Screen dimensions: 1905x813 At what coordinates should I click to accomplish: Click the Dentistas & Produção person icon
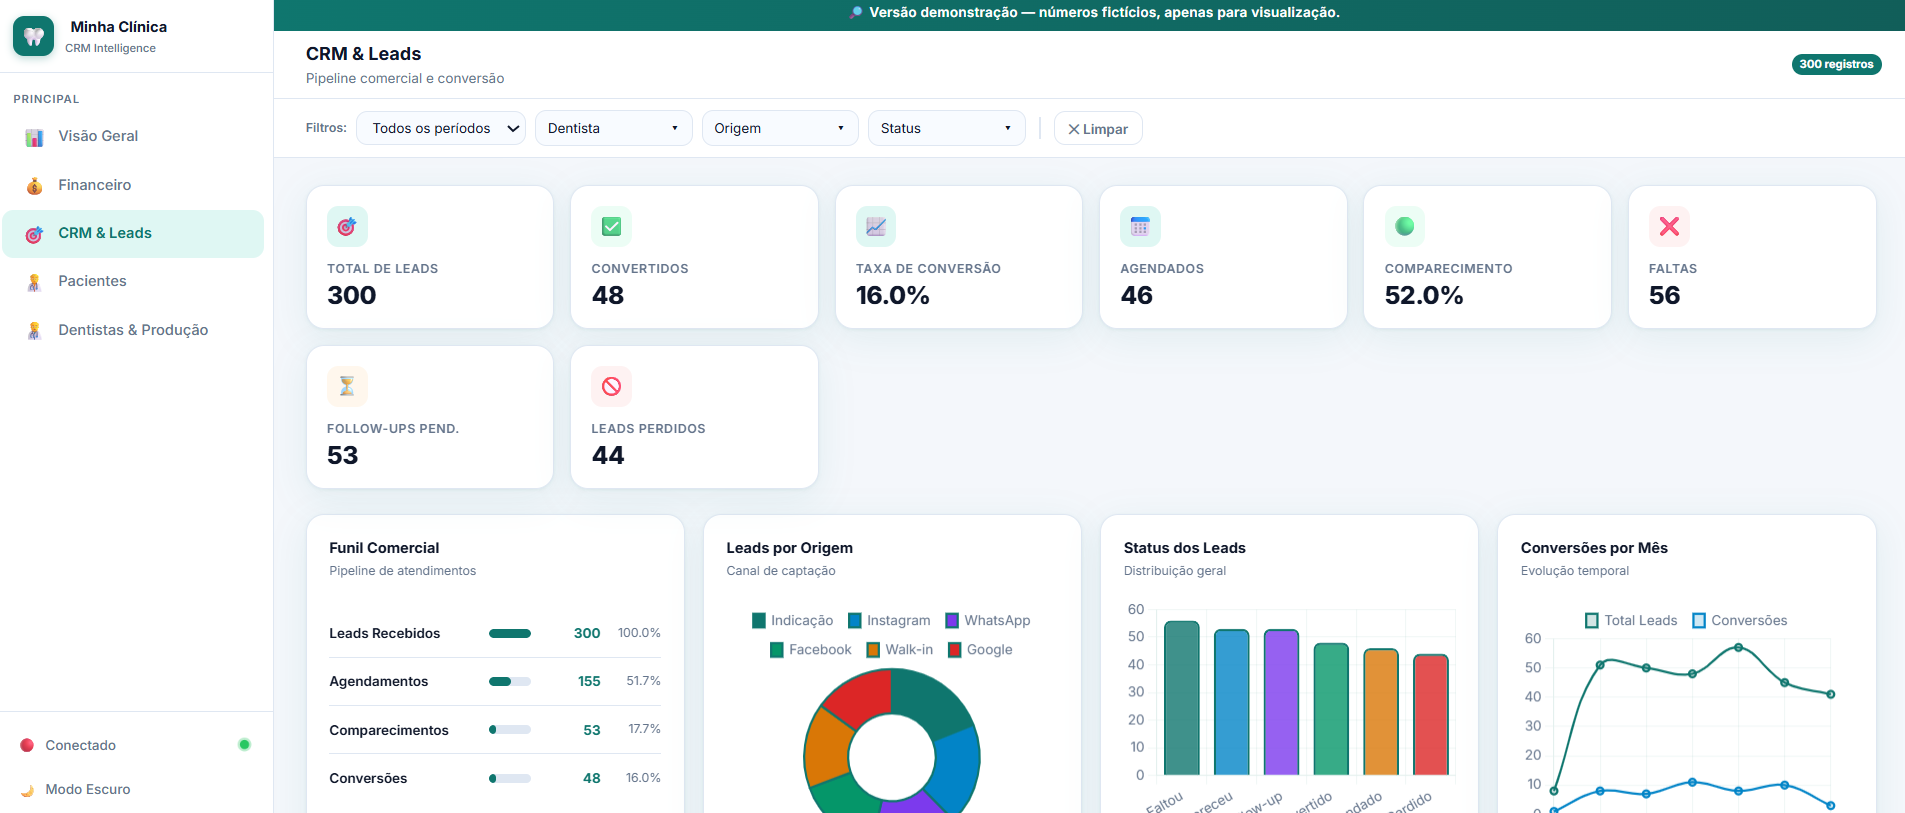tap(34, 330)
